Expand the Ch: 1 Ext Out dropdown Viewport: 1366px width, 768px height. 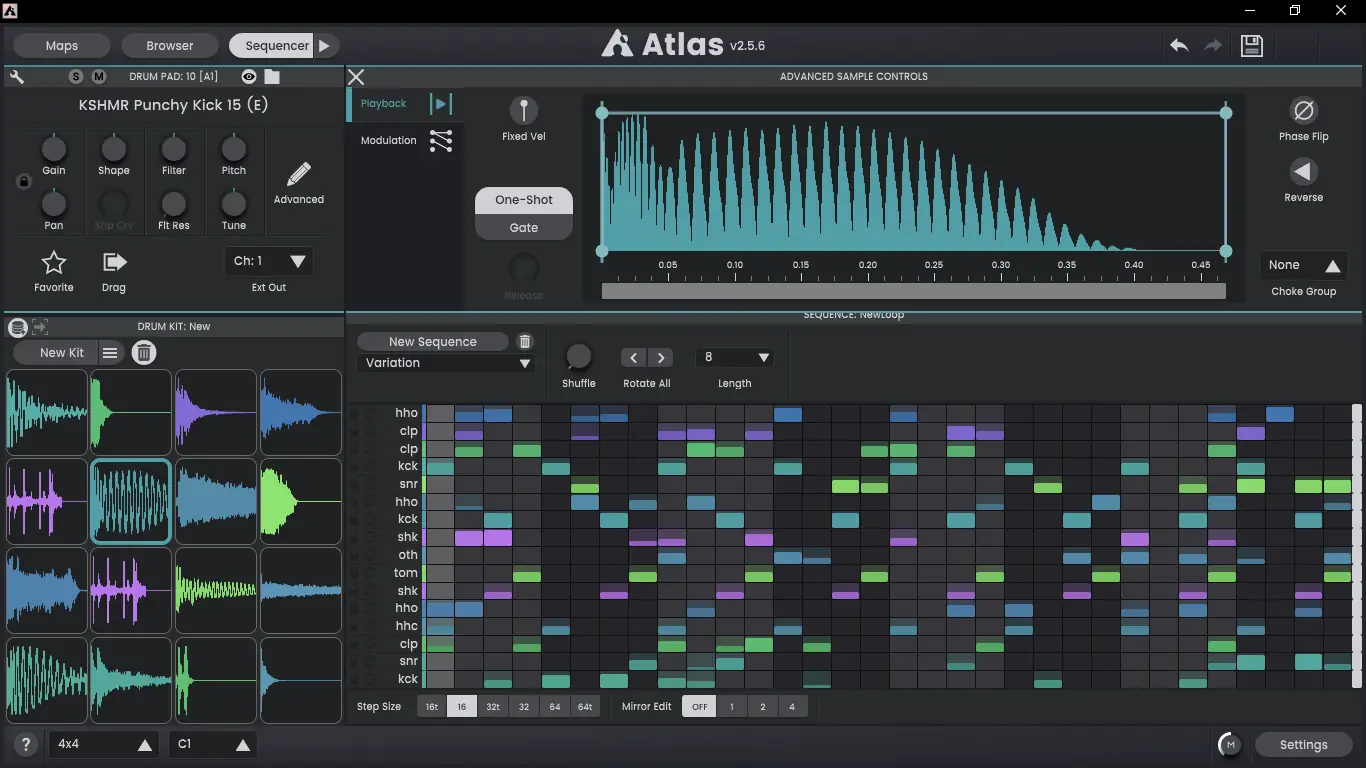[269, 261]
